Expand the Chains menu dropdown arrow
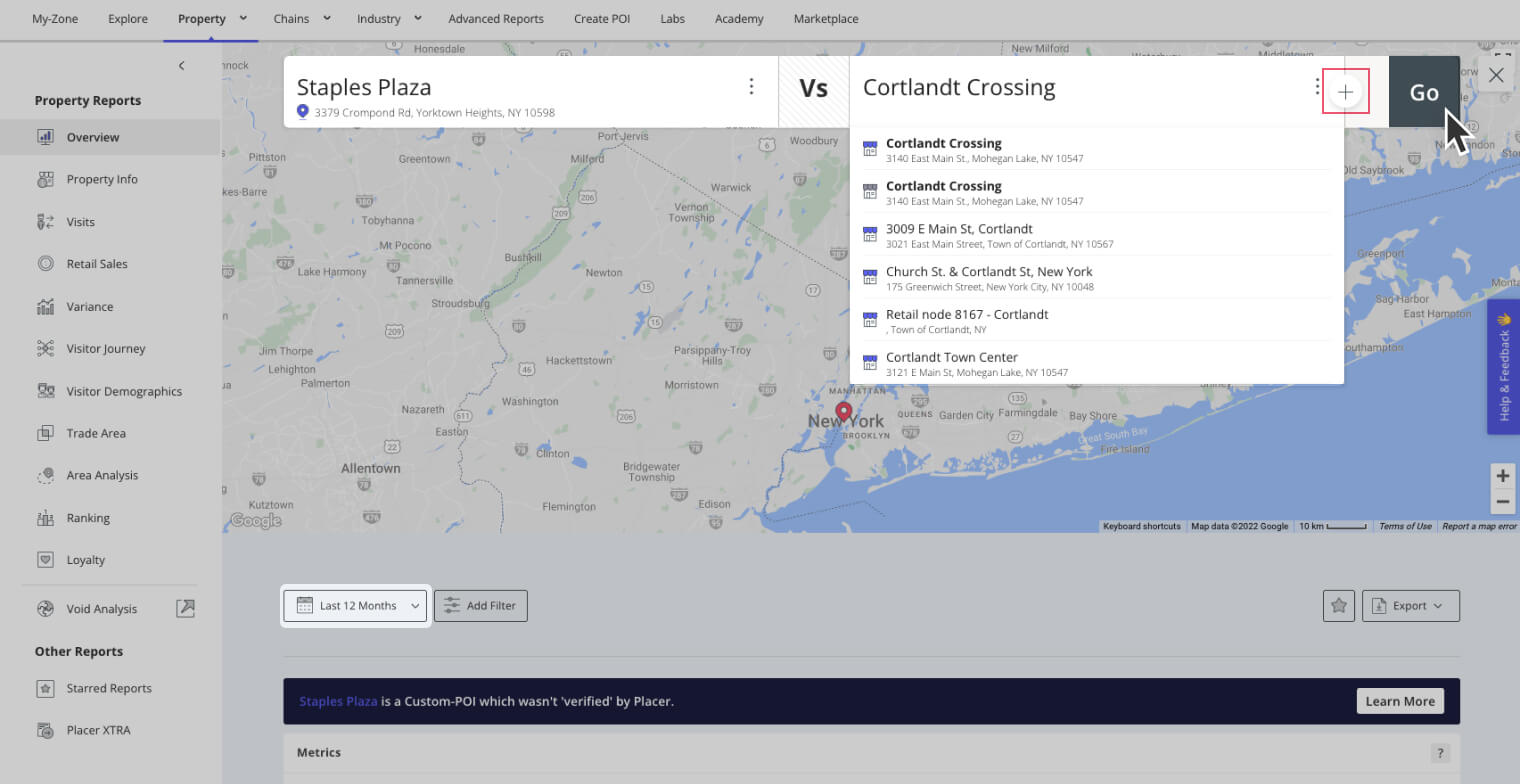 pyautogui.click(x=327, y=18)
